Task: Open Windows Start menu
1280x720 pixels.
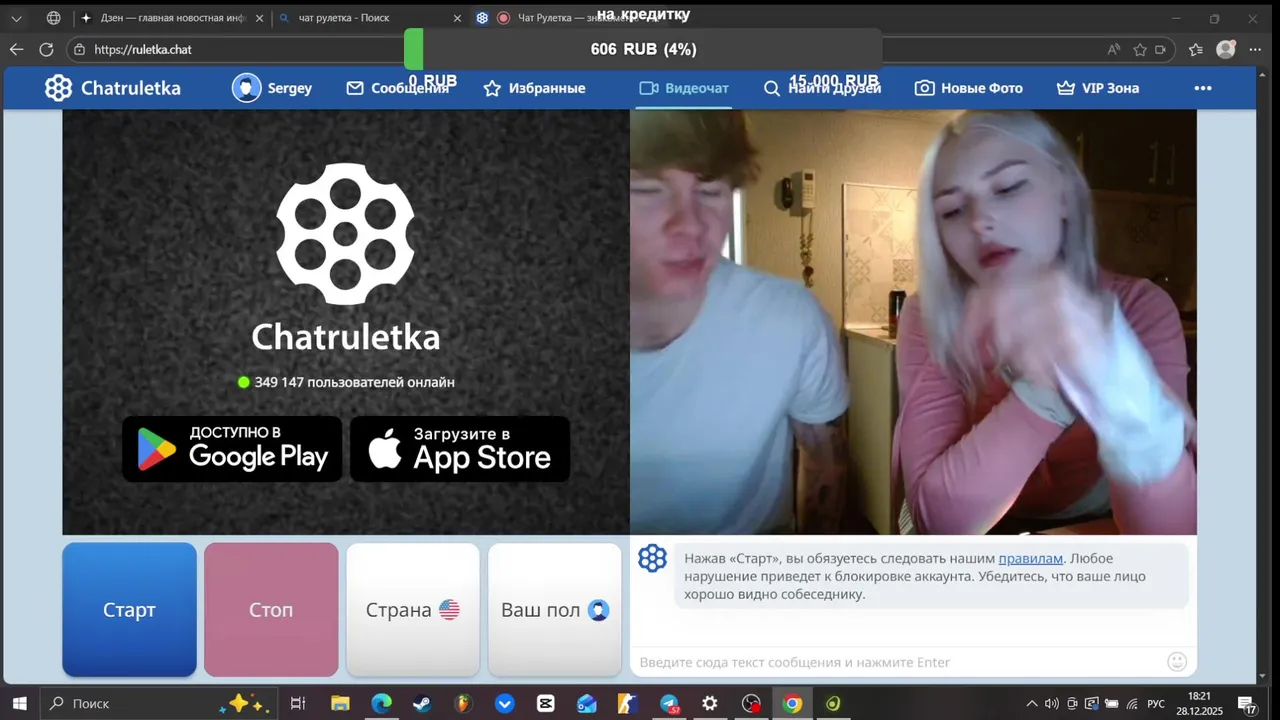Action: [x=18, y=704]
